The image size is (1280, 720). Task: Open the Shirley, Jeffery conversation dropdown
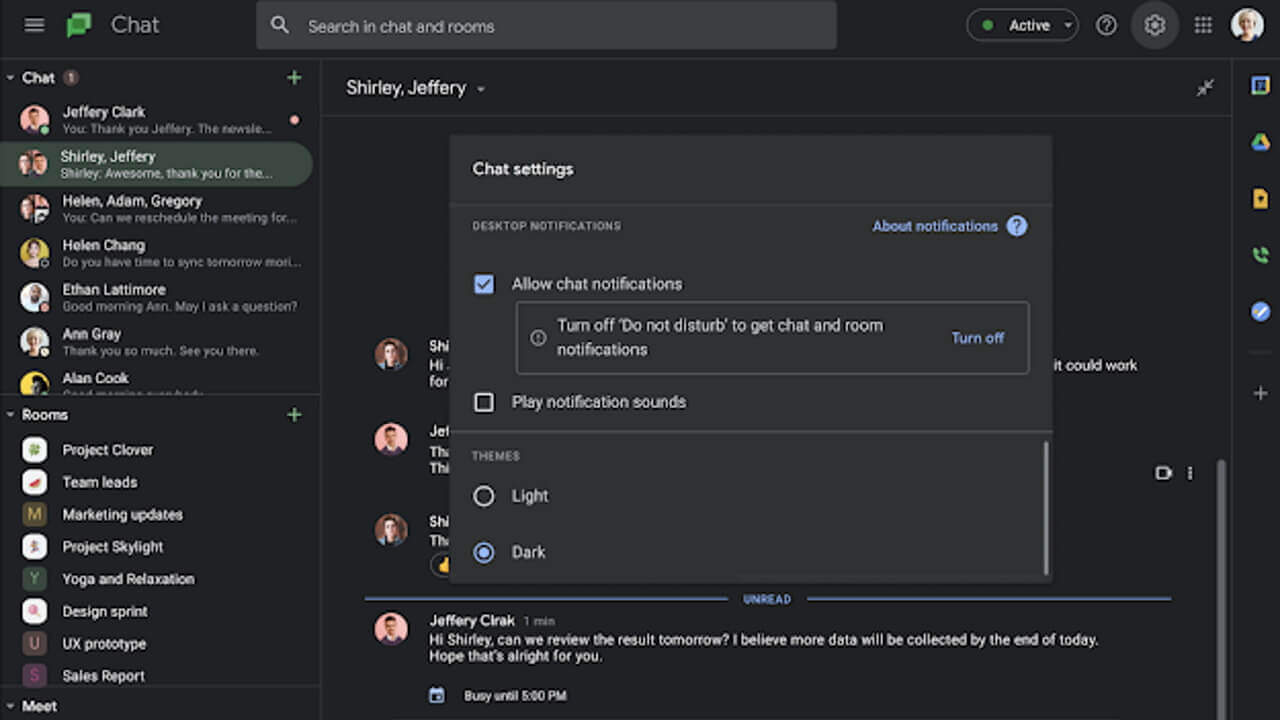point(481,88)
